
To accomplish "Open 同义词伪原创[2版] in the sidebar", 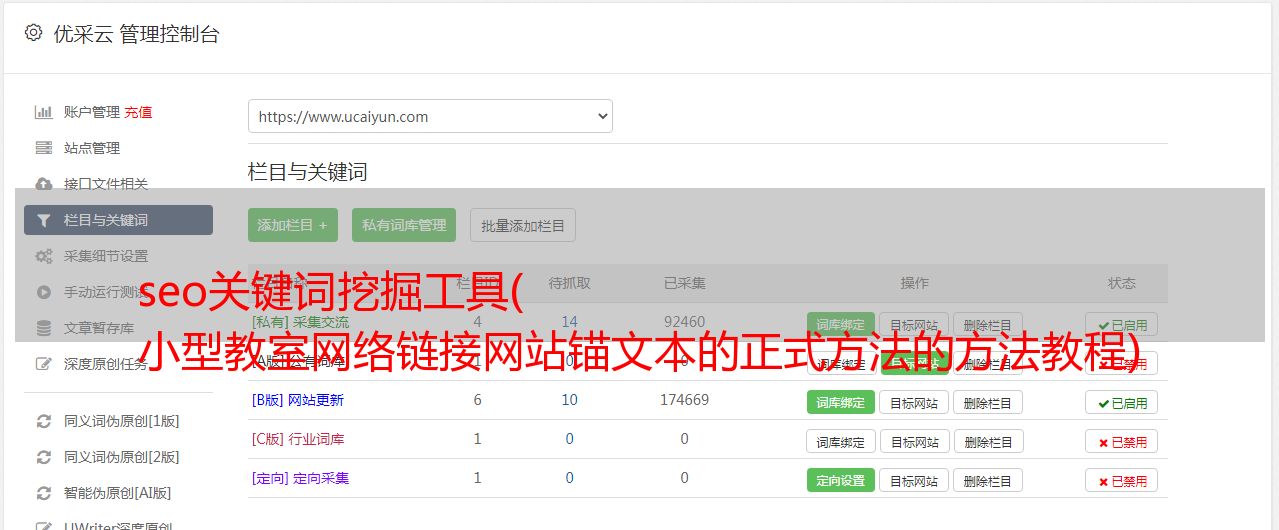I will click(122, 457).
